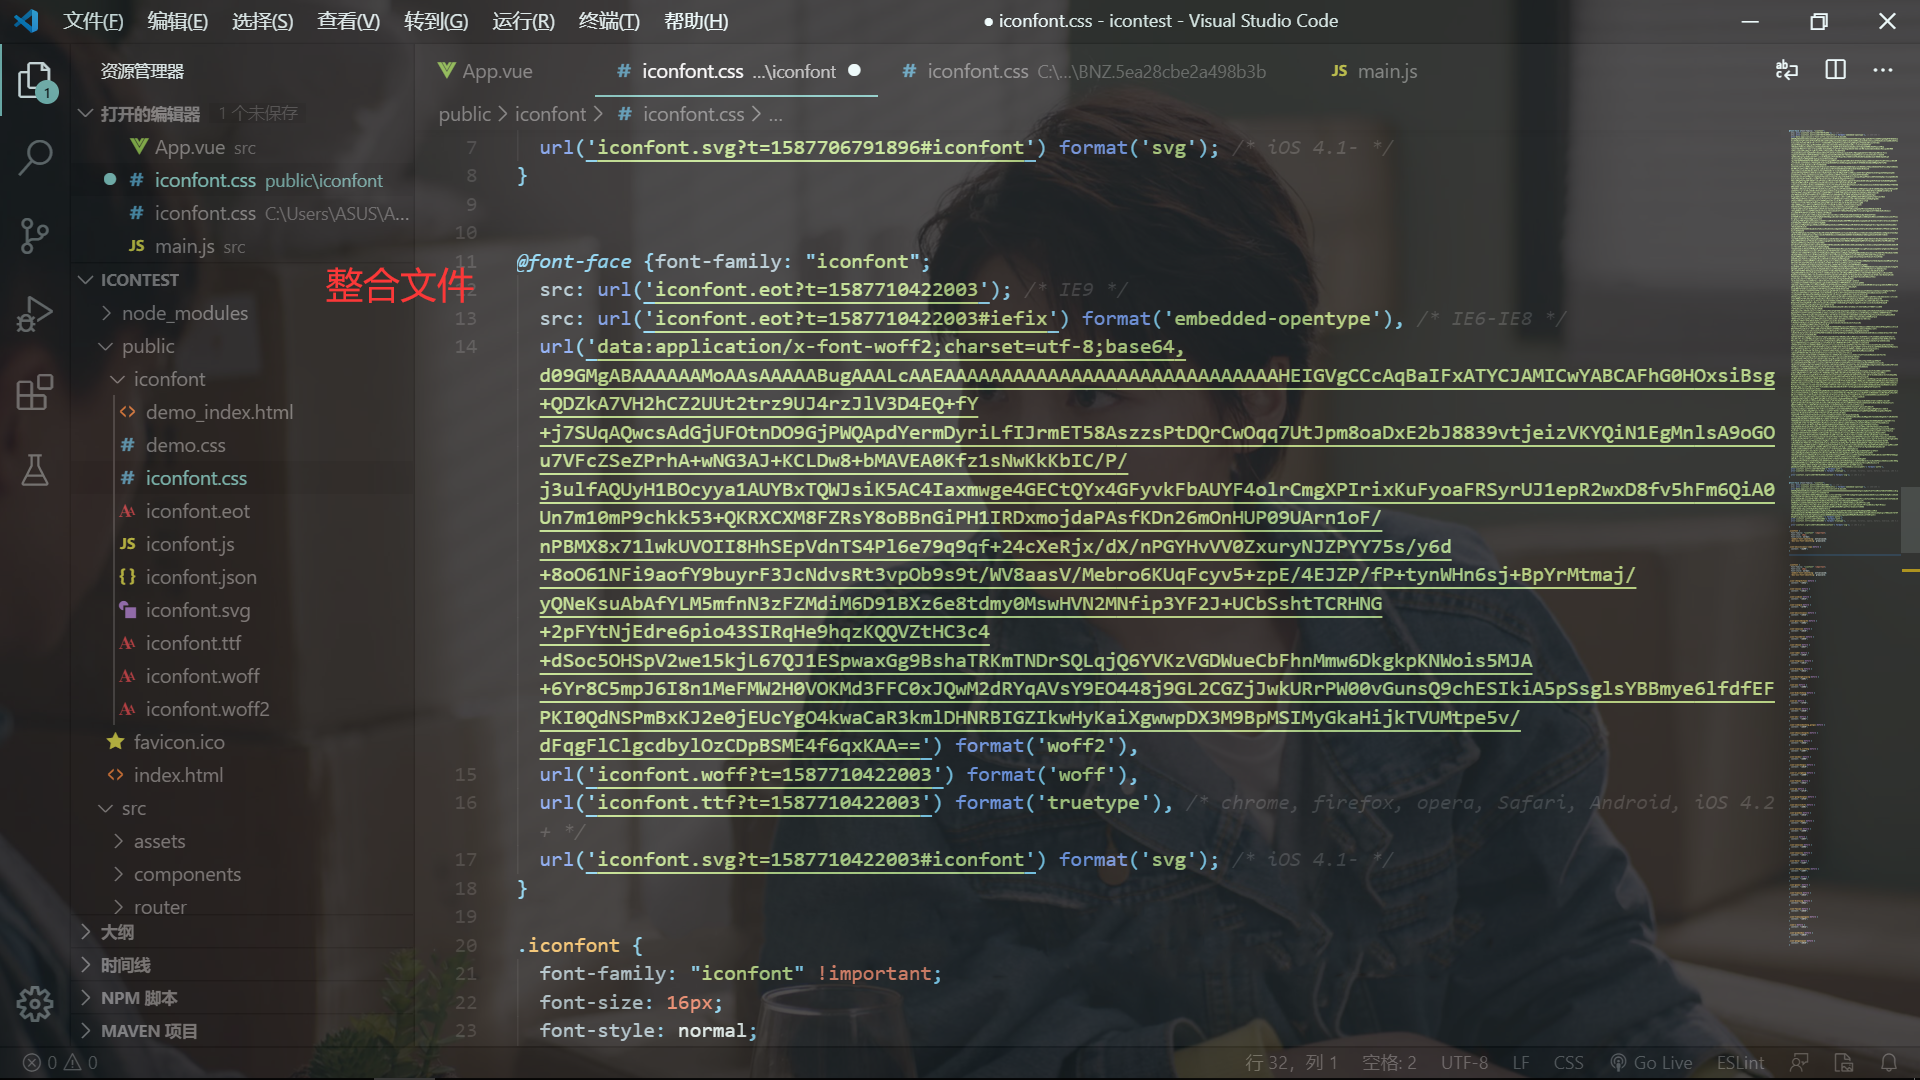Open the 终端(T) menu
The height and width of the screenshot is (1080, 1920).
(608, 21)
